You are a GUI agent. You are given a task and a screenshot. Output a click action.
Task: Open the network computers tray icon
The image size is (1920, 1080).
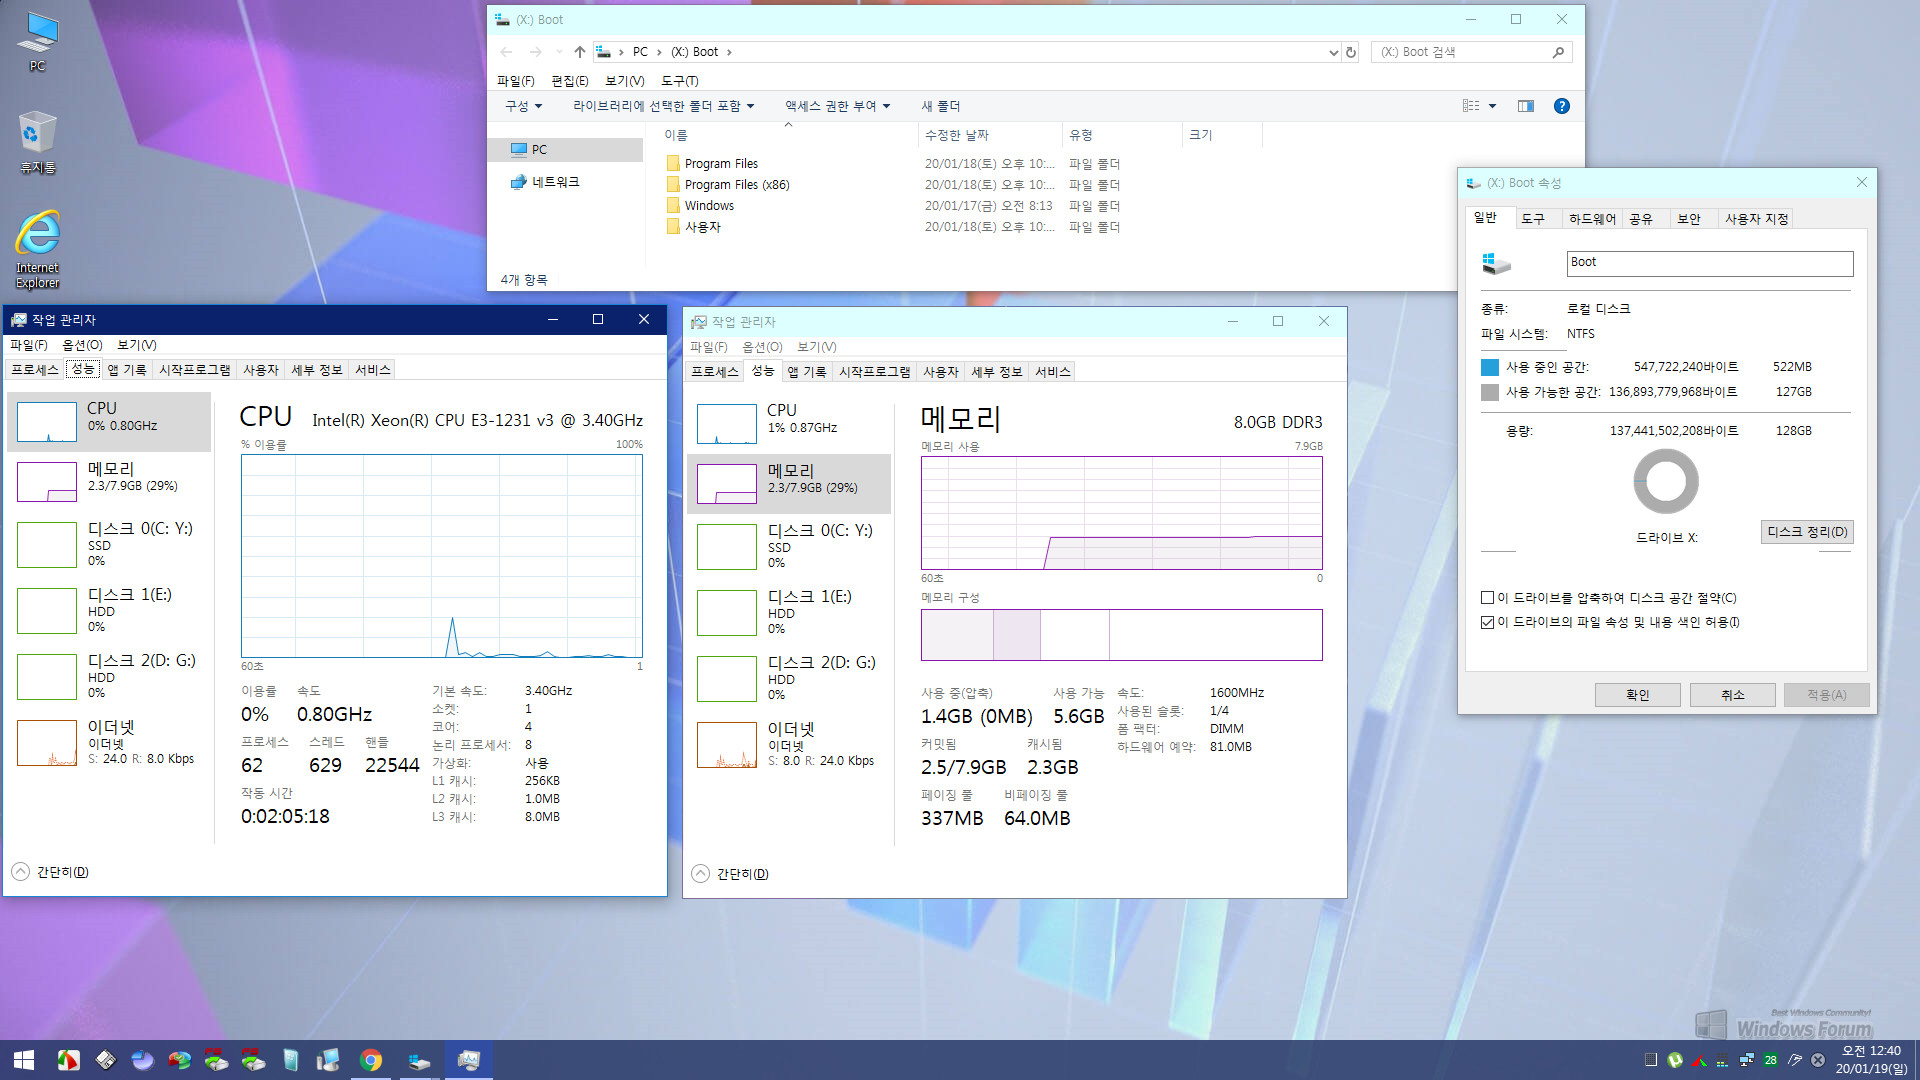(1747, 1060)
